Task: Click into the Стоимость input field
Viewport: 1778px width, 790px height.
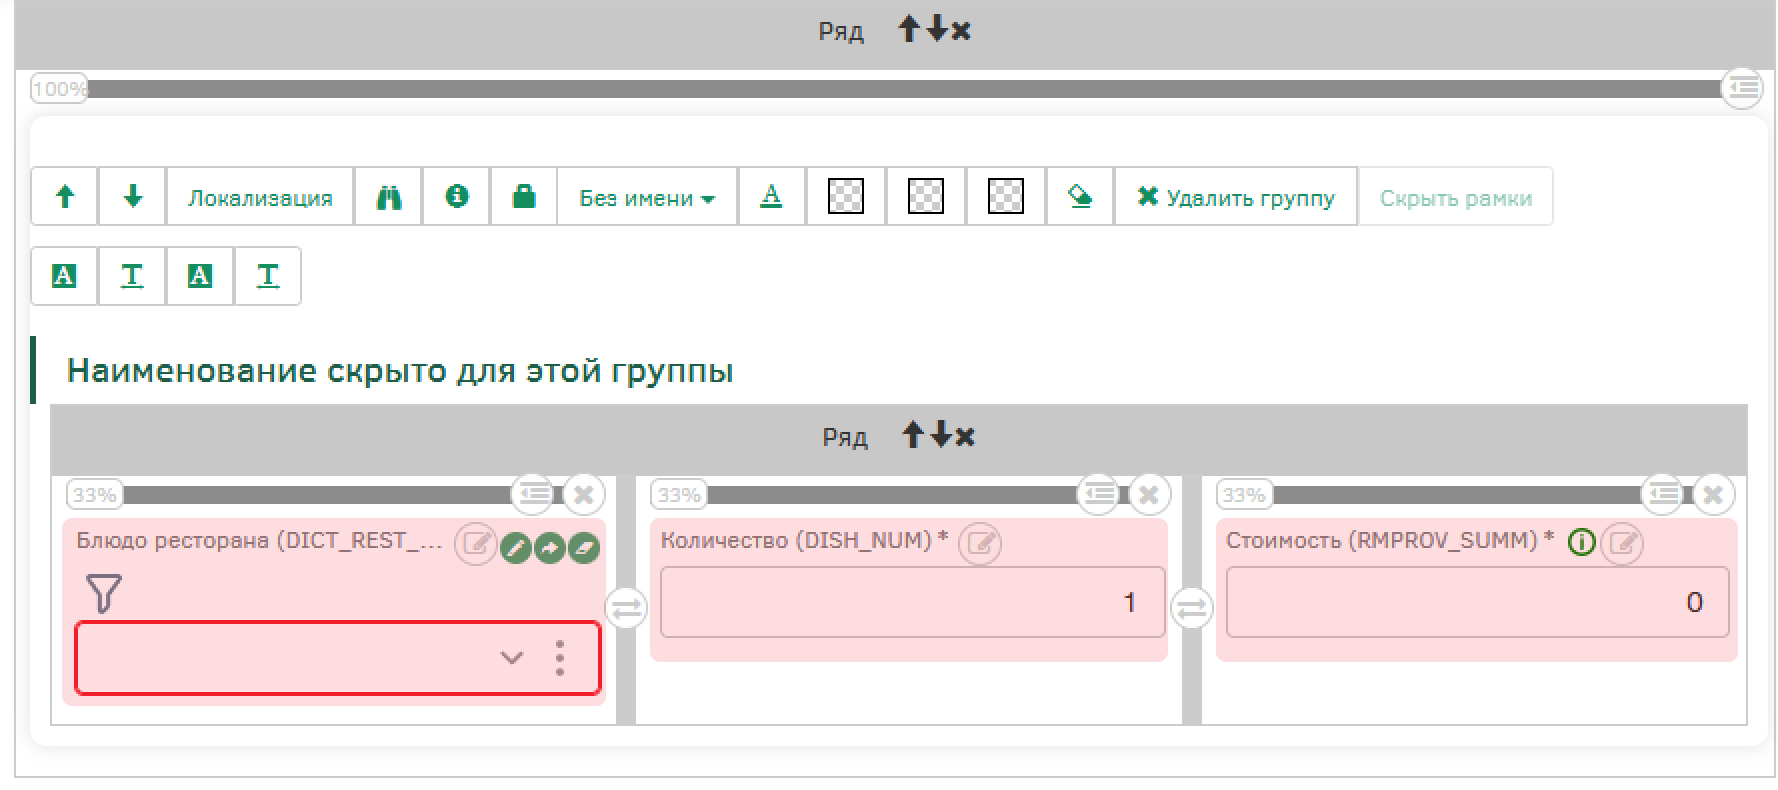Action: (1476, 602)
